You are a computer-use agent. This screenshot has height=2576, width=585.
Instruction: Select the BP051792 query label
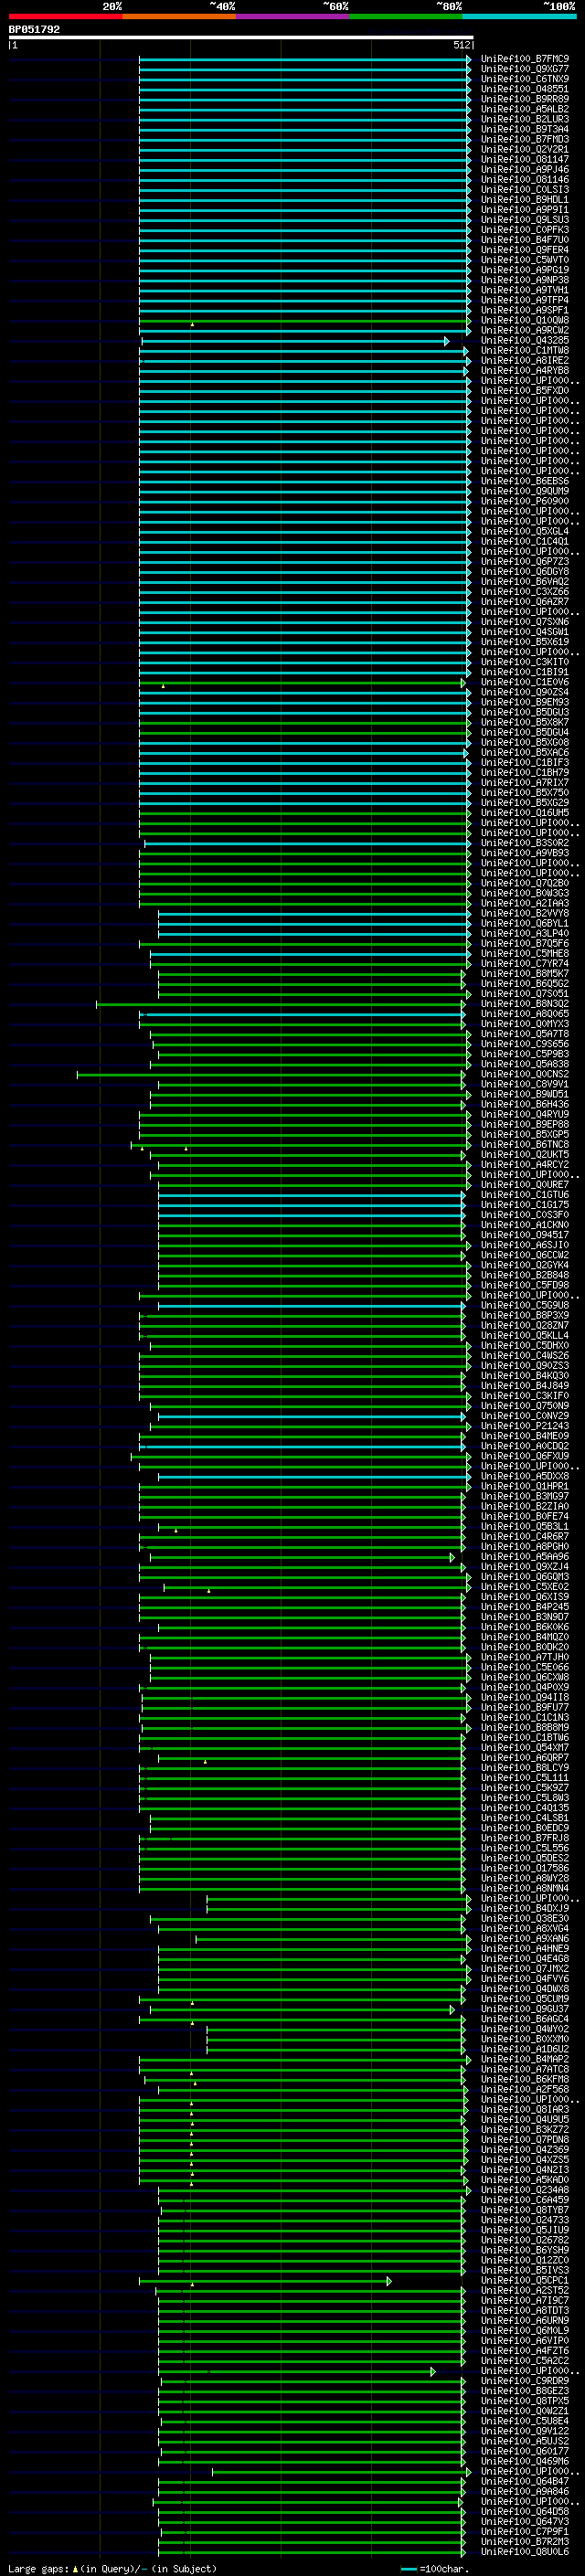[34, 29]
